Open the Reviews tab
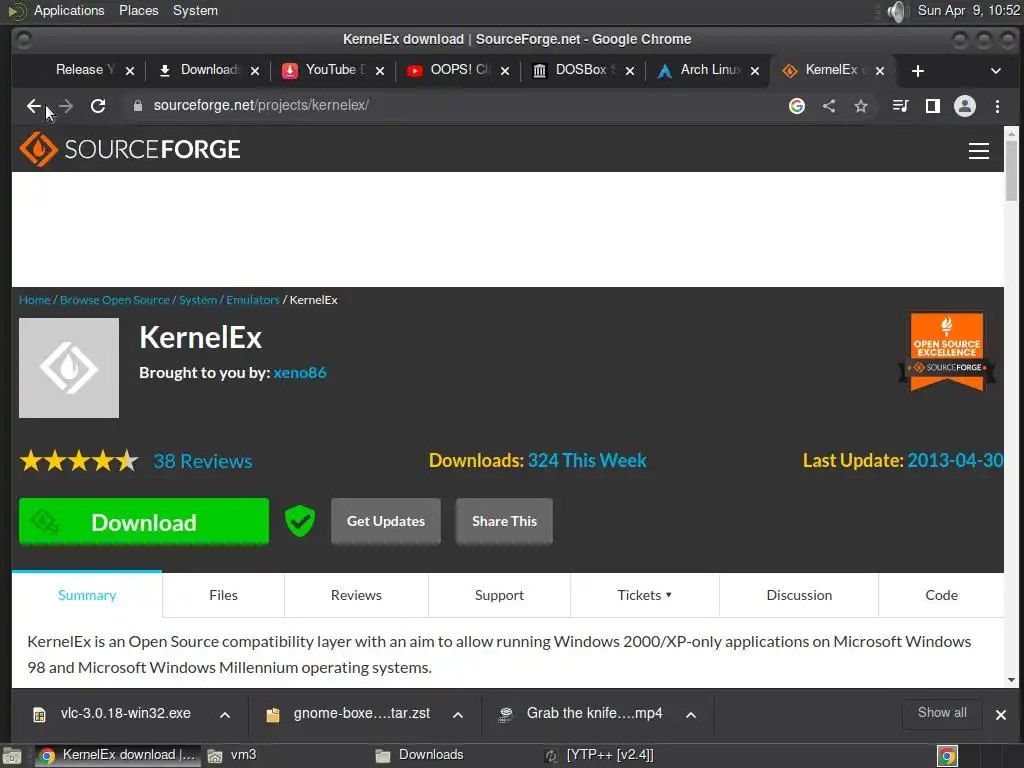The width and height of the screenshot is (1024, 768). pyautogui.click(x=356, y=595)
